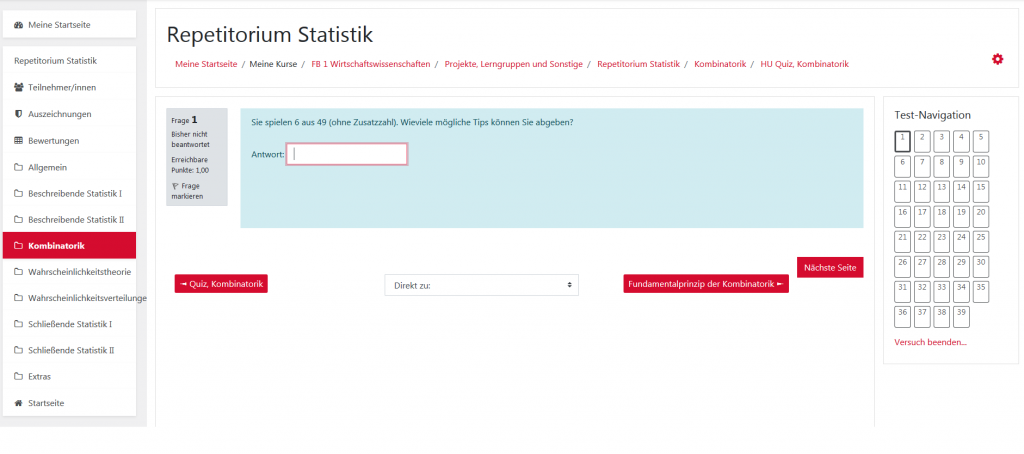Click the Kombinatorik breadcrumb link
The image size is (1024, 454).
tap(720, 64)
